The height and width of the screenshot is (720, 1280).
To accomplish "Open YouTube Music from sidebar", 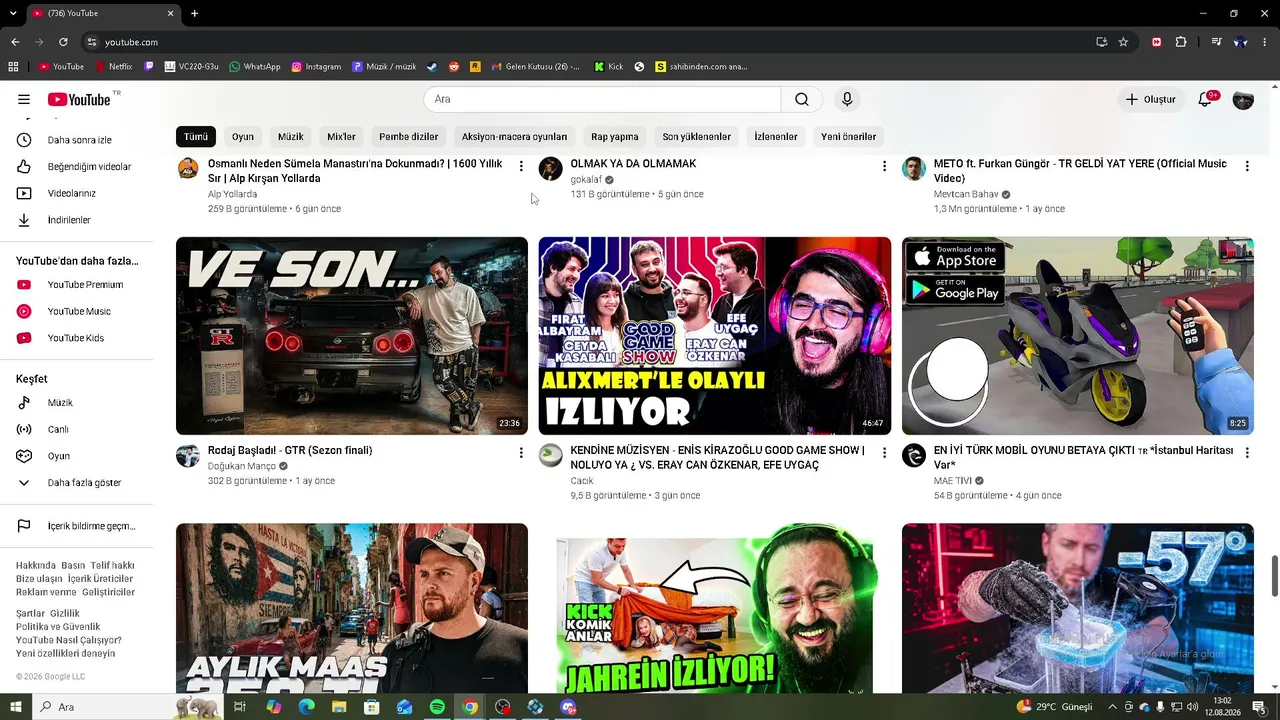I will 78,311.
